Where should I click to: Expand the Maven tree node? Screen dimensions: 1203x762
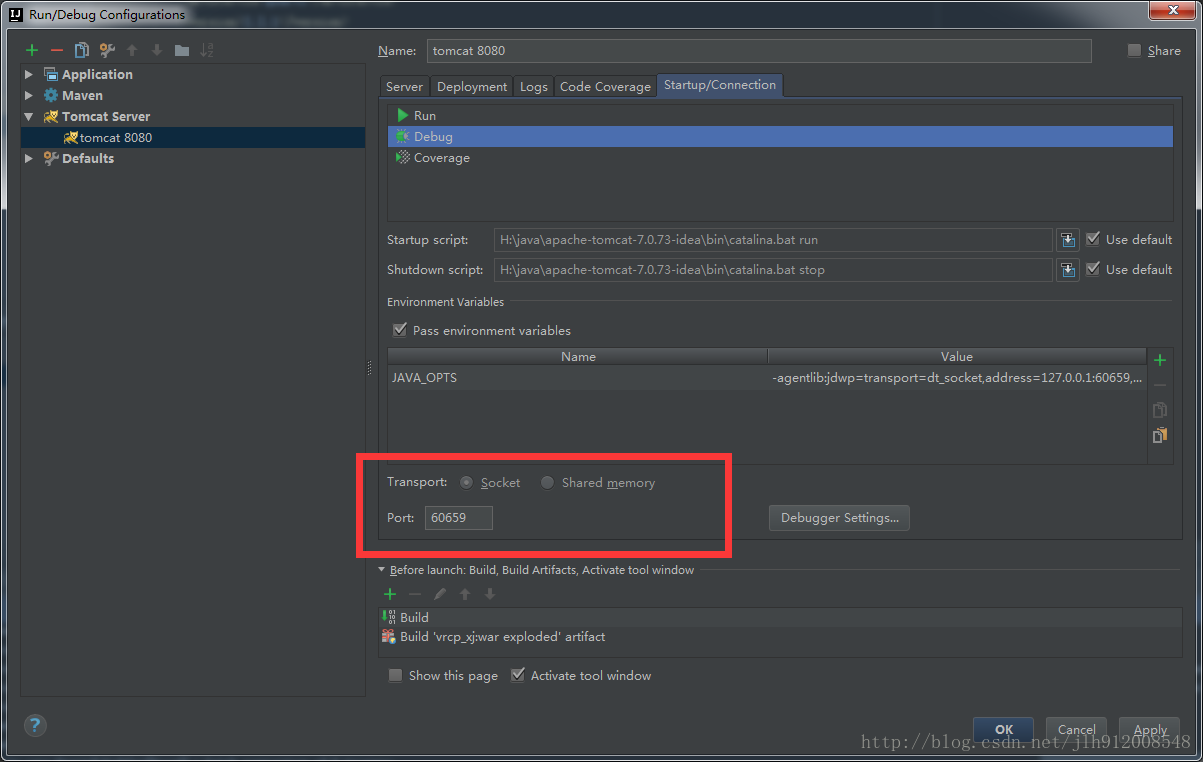click(29, 96)
